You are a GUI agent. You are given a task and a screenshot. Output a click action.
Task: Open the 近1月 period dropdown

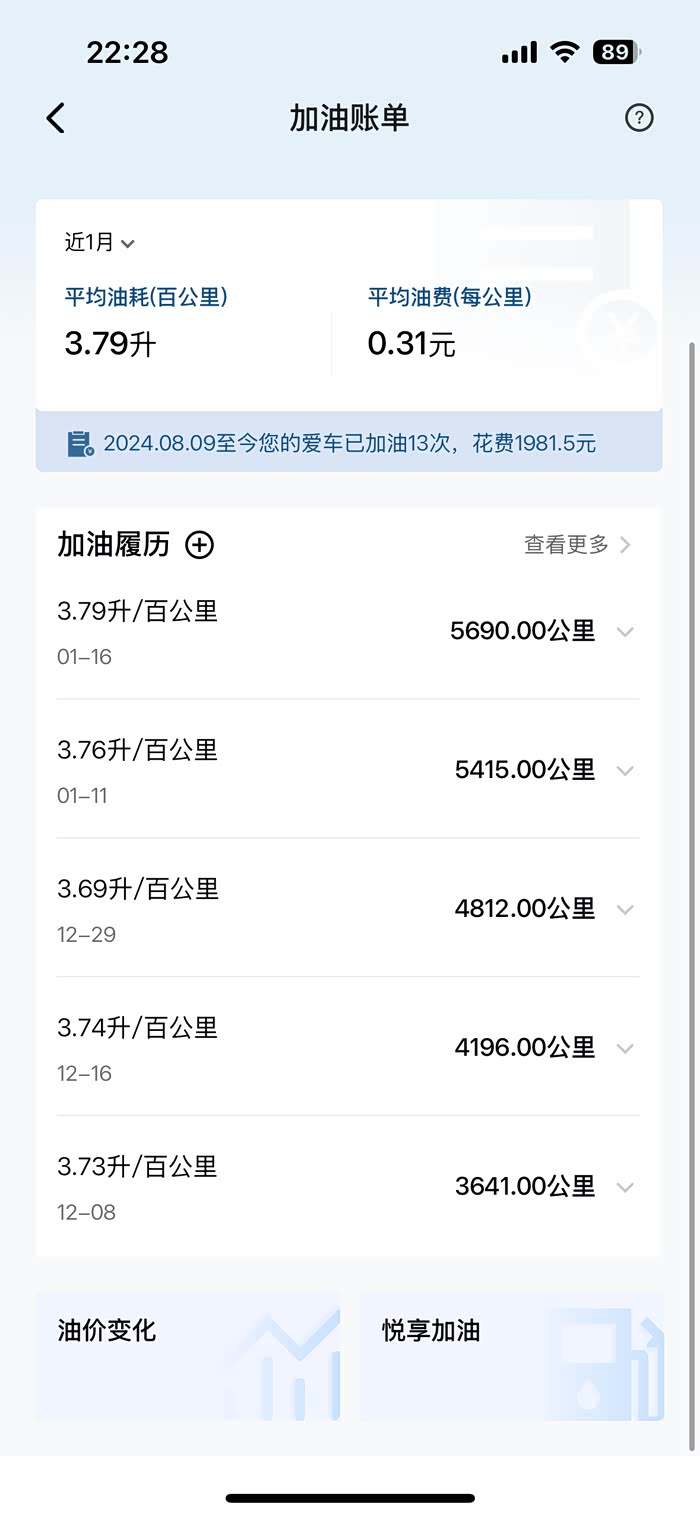click(x=99, y=242)
